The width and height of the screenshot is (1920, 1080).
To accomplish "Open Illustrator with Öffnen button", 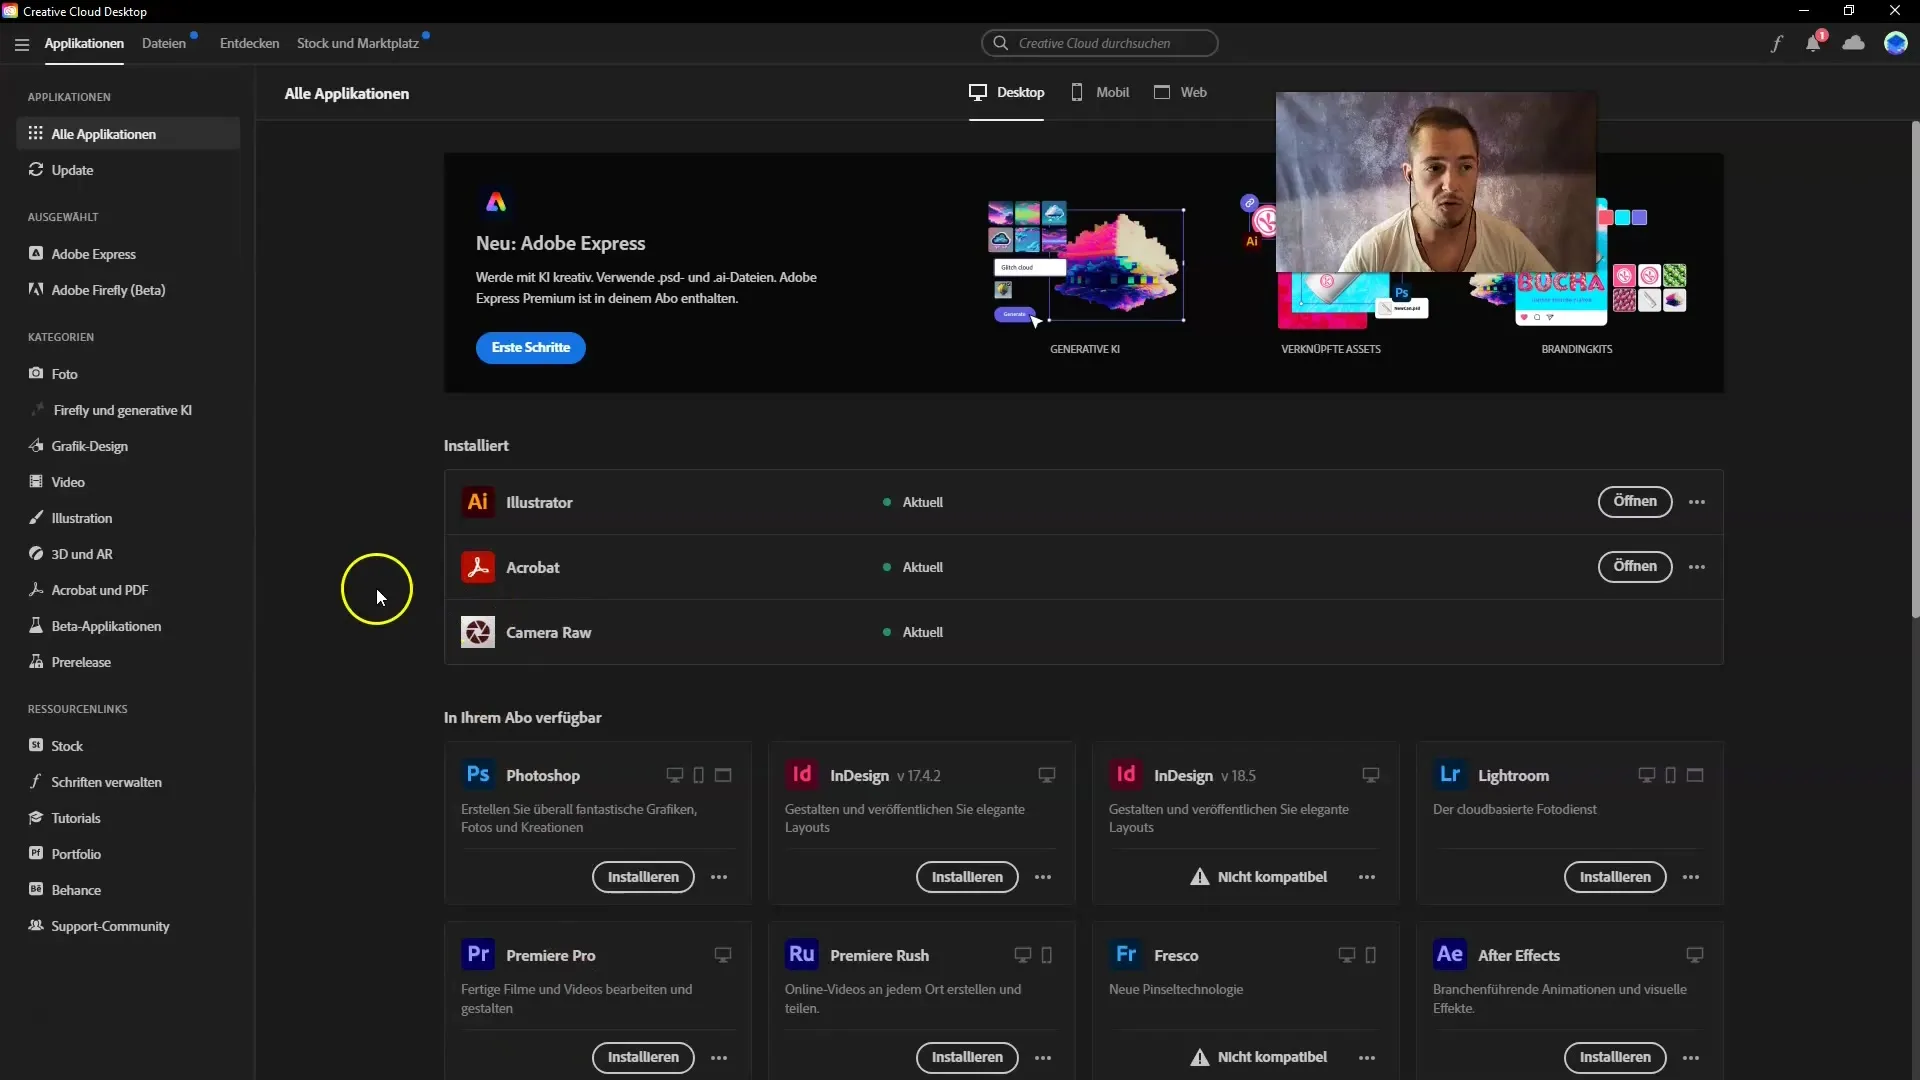I will click(x=1635, y=502).
